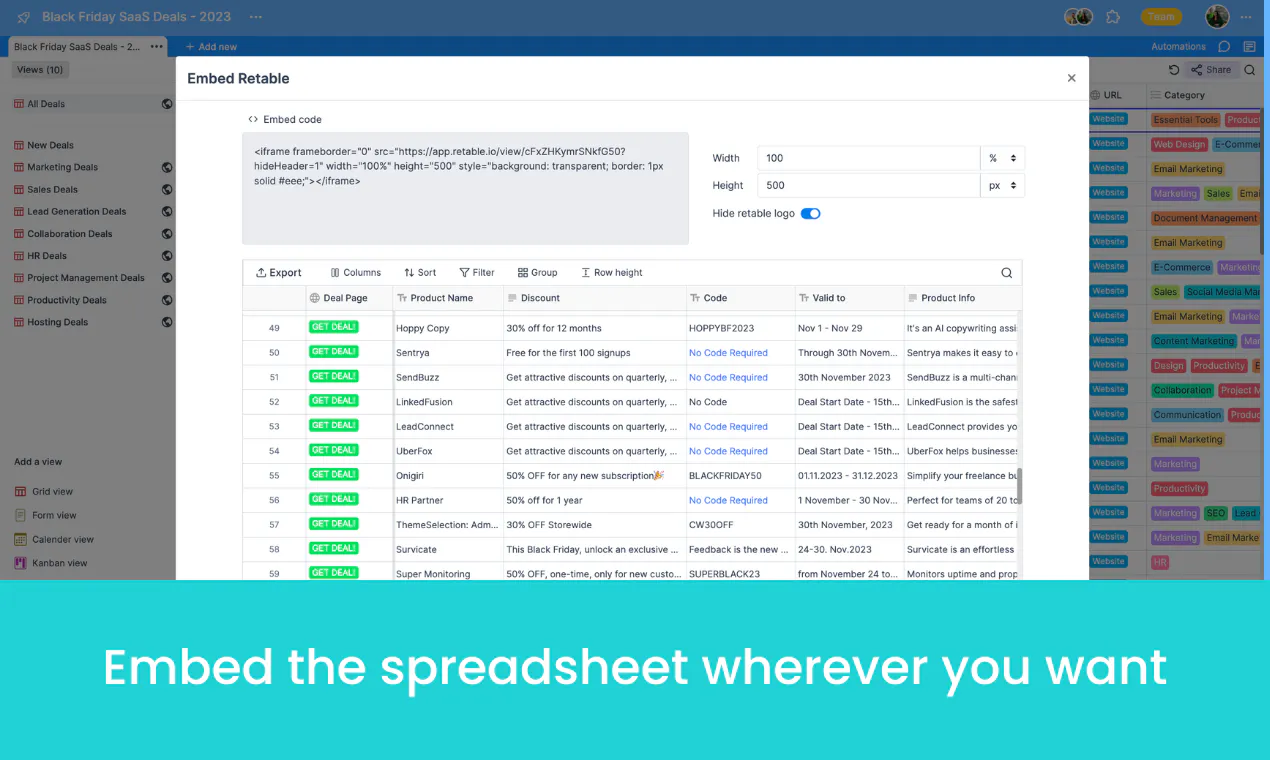Click the search icon in the embedded table toolbar

coord(1007,272)
